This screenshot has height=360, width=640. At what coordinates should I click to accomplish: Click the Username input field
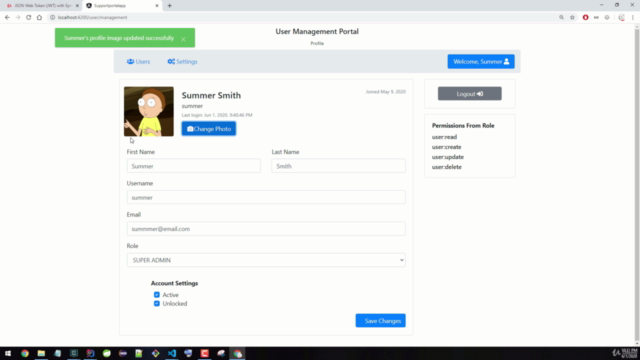coord(266,198)
